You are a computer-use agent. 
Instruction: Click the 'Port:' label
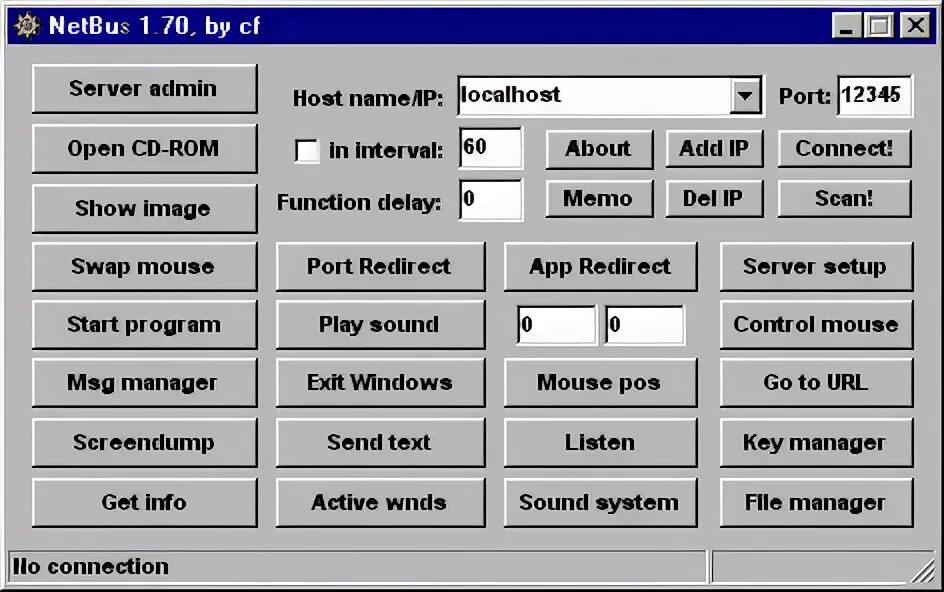pos(805,96)
